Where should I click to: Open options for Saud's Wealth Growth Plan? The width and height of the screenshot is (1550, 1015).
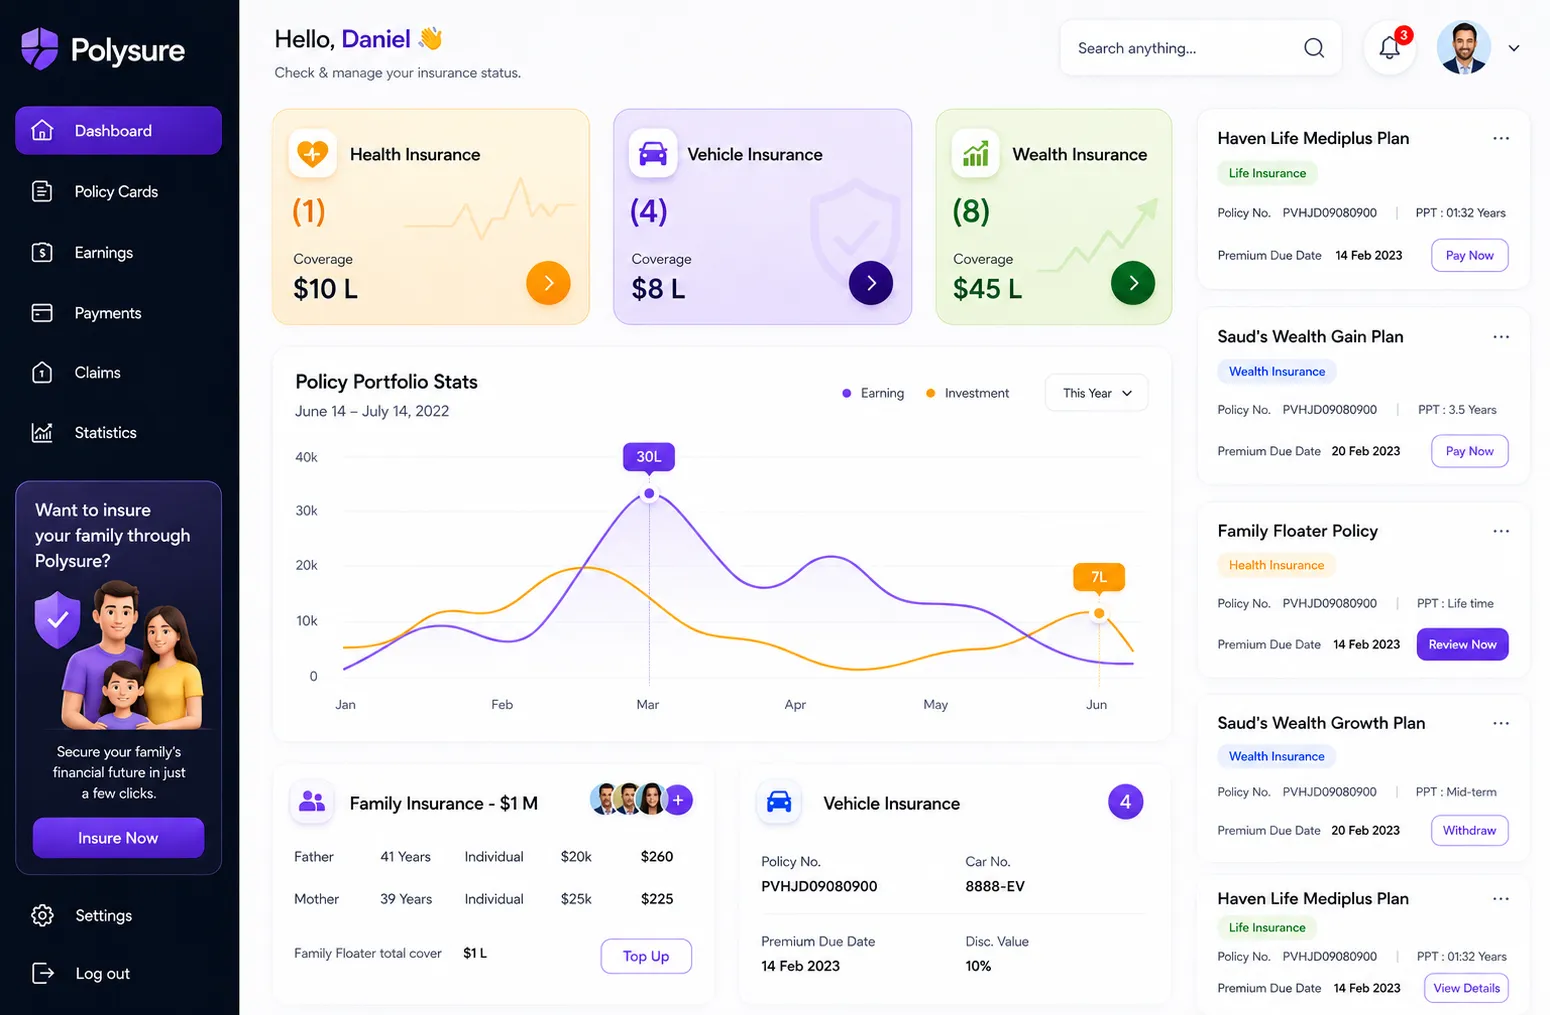point(1500,722)
